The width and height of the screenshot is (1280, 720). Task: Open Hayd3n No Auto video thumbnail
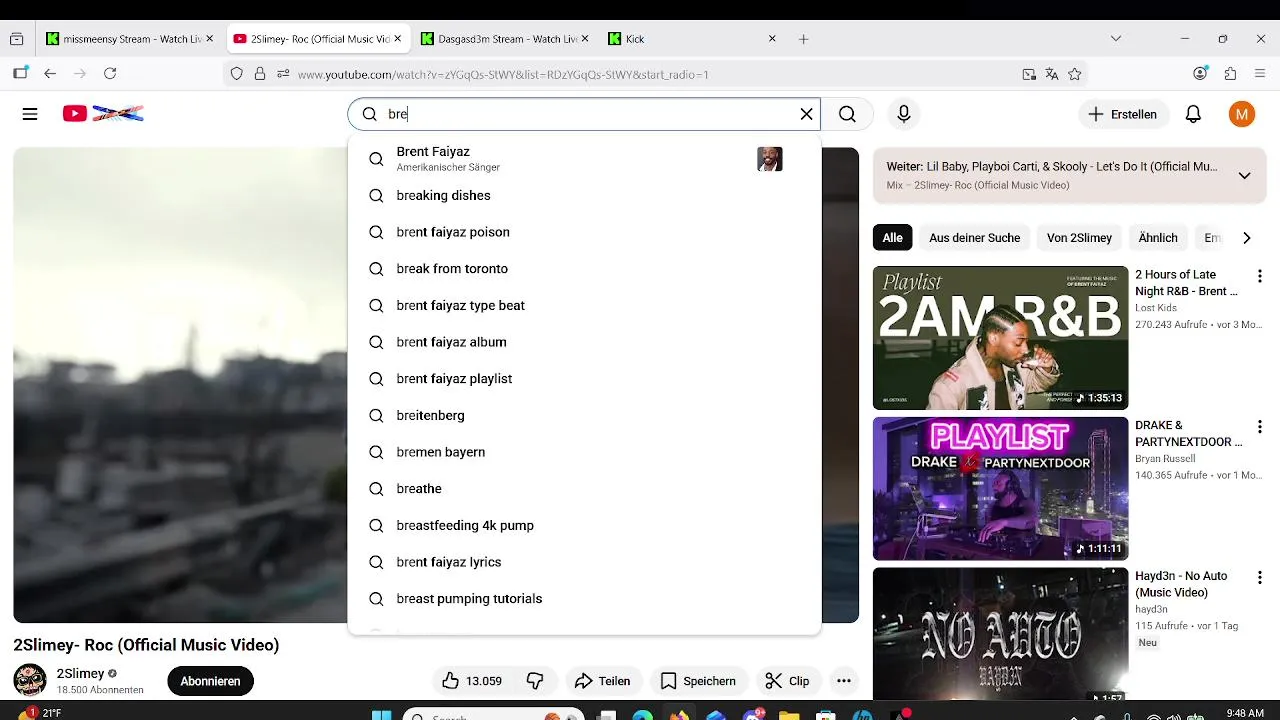pyautogui.click(x=1000, y=634)
